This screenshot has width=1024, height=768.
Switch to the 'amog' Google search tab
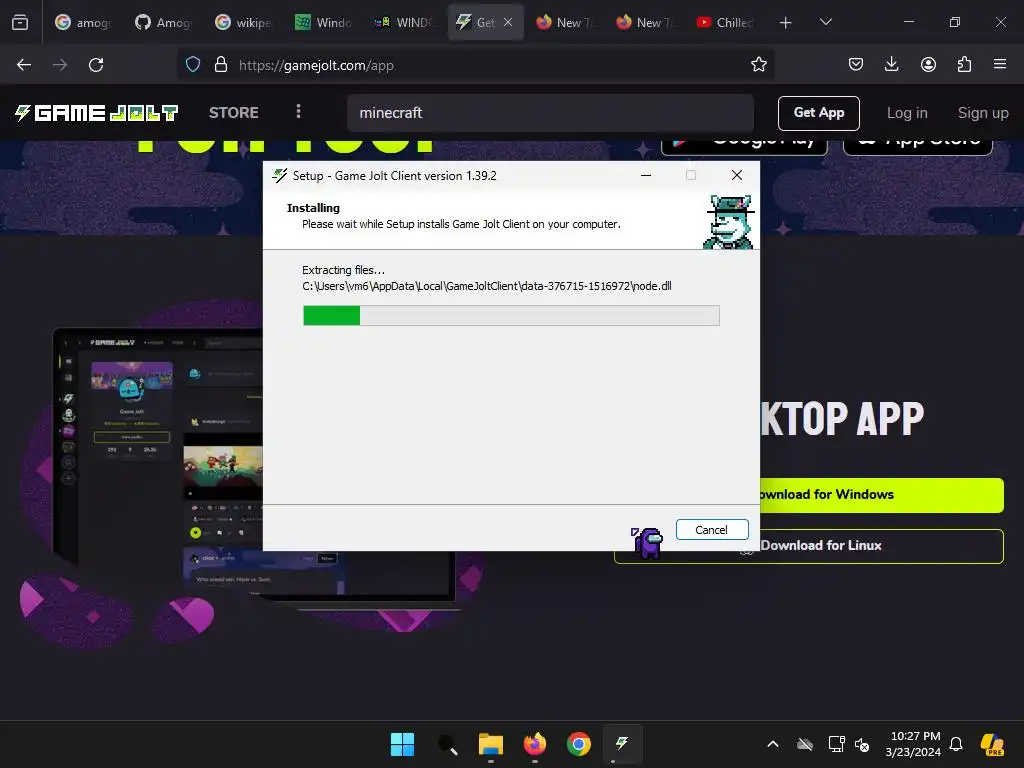tap(84, 22)
